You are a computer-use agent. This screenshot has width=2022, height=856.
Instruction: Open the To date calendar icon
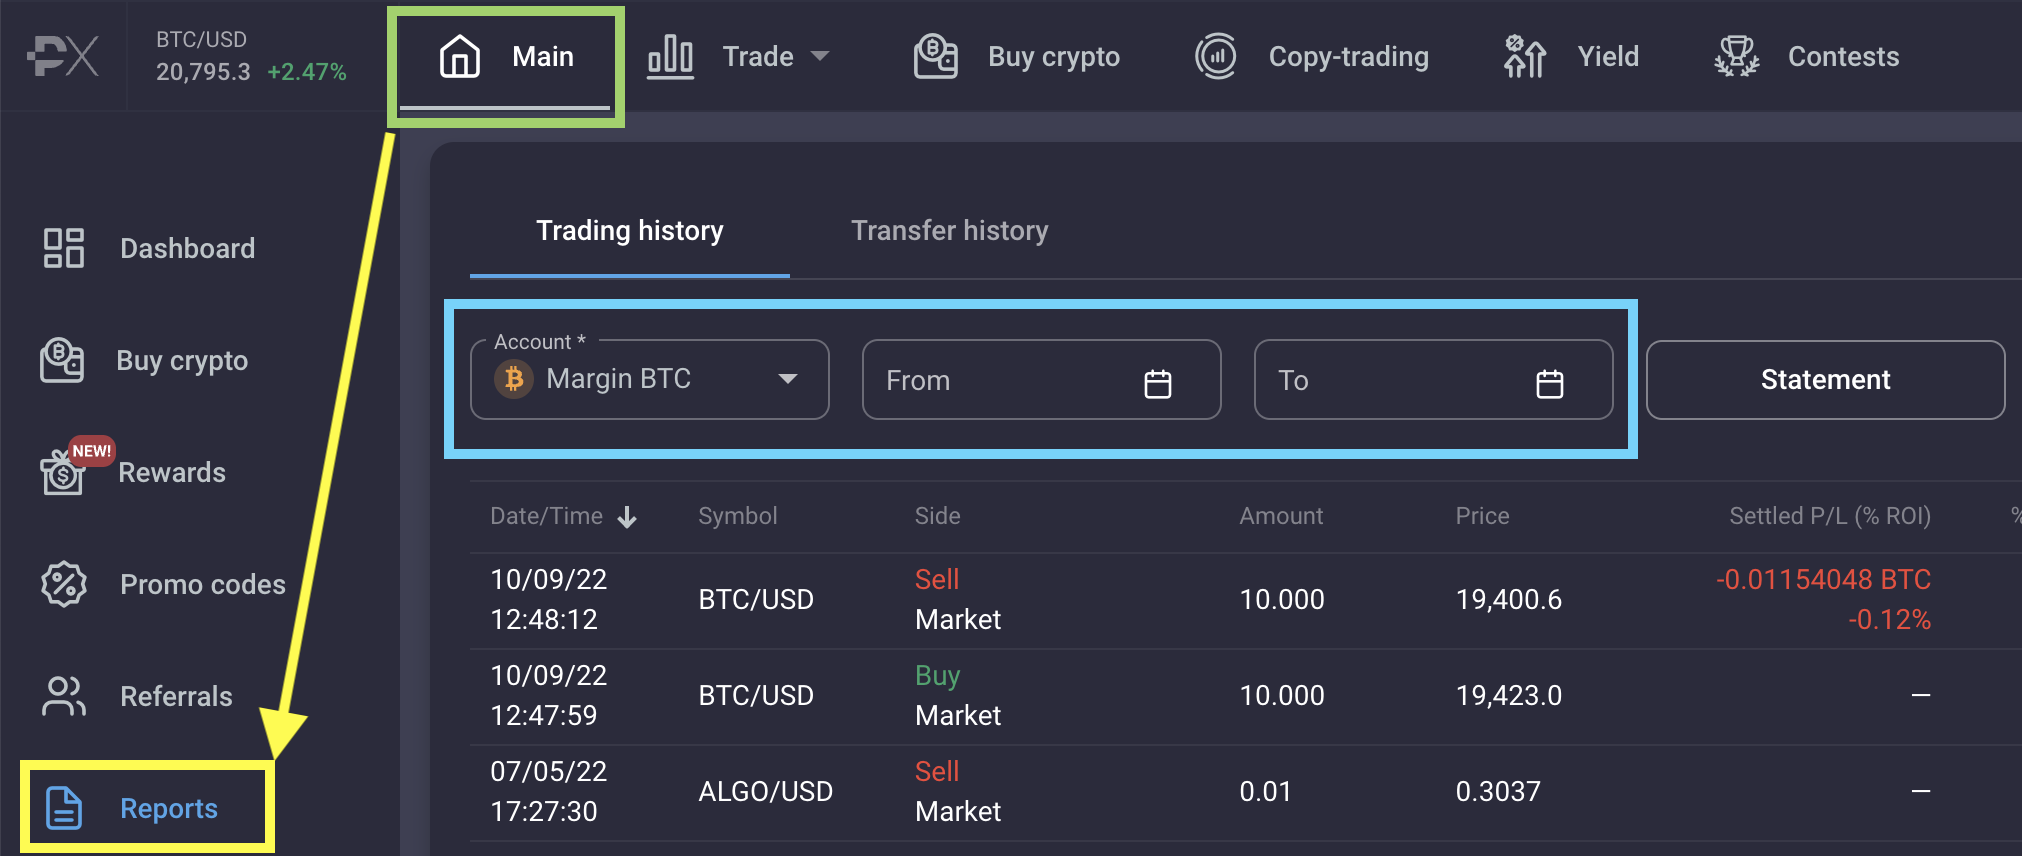tap(1550, 383)
